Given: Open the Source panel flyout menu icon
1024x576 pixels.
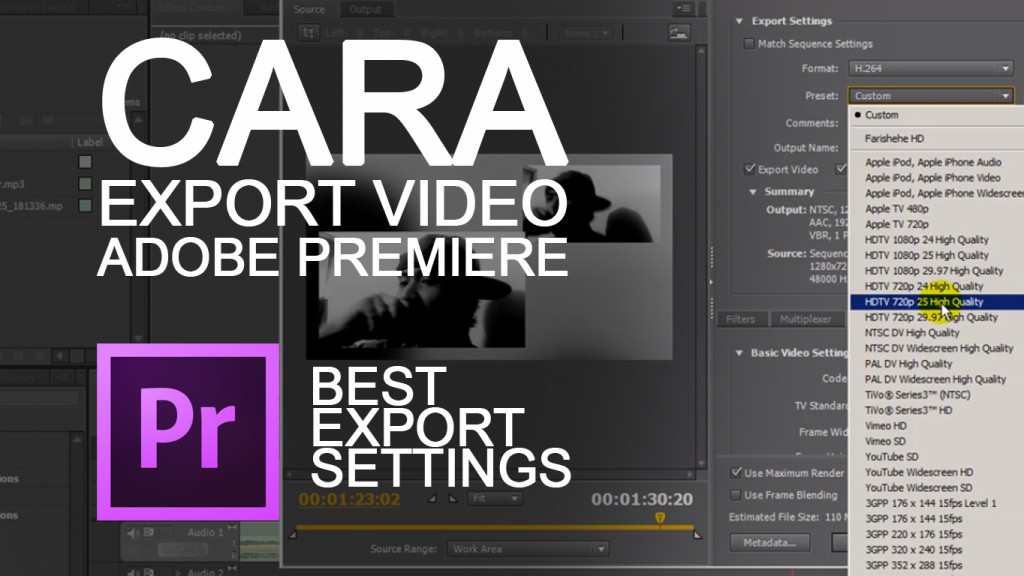Looking at the screenshot, I should pyautogui.click(x=684, y=8).
